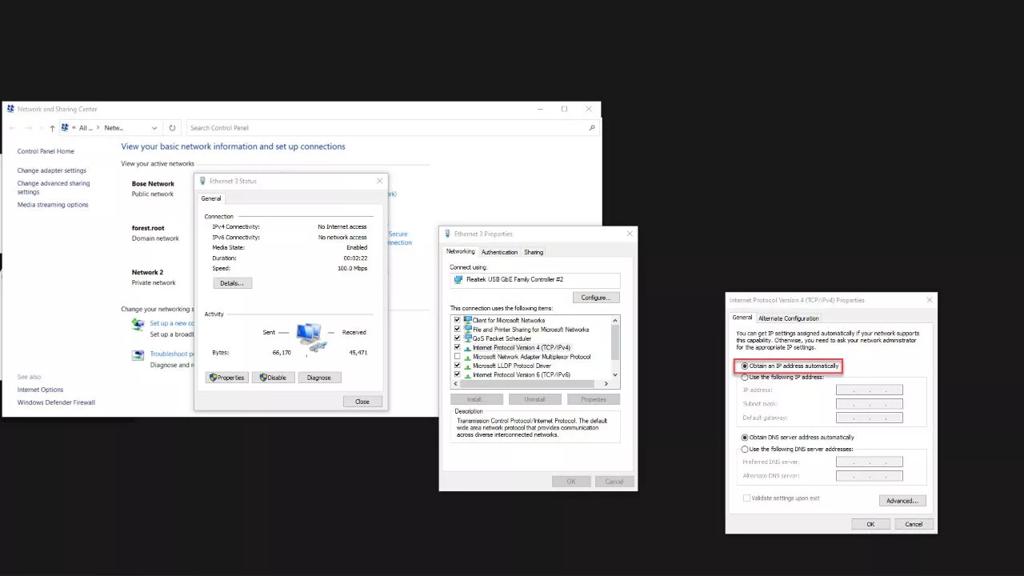Open the Authentication tab in Ethernet 3 Properties
The image size is (1024, 576).
(499, 252)
